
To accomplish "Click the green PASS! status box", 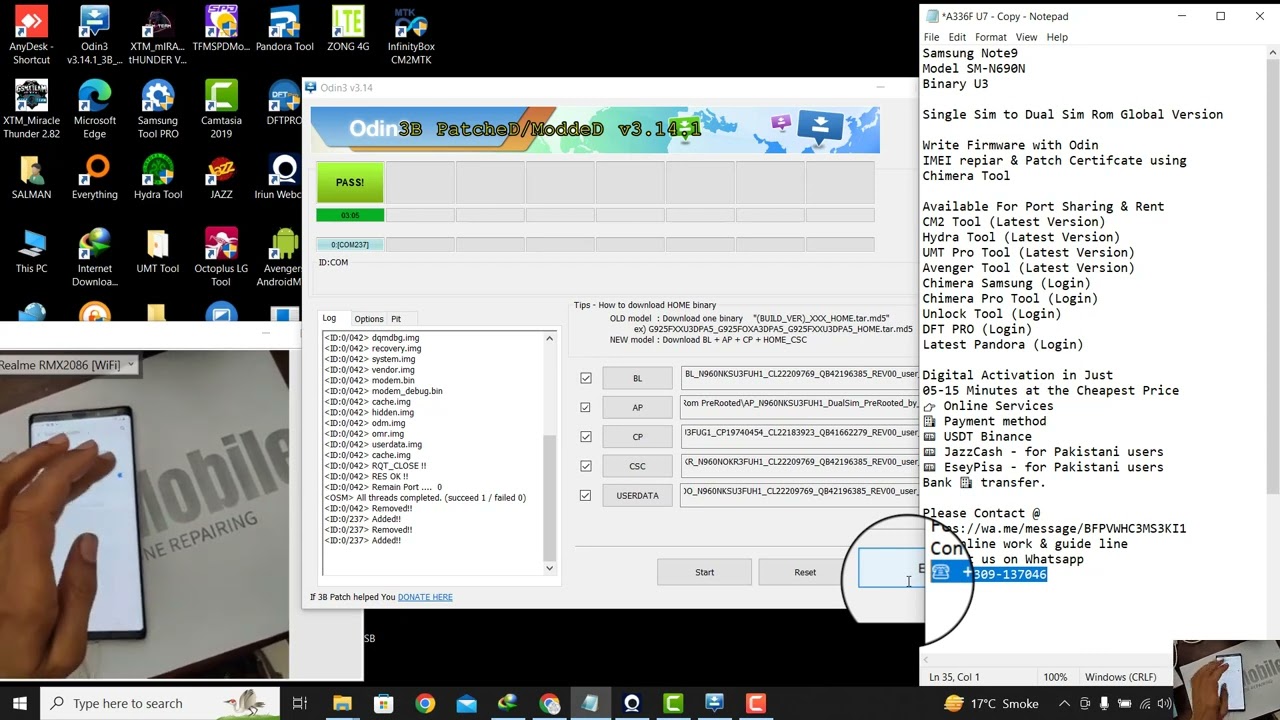I will click(350, 182).
